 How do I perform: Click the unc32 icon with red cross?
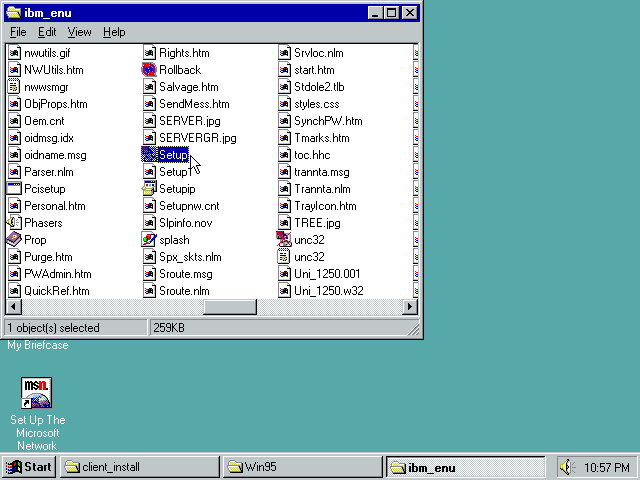click(x=284, y=240)
